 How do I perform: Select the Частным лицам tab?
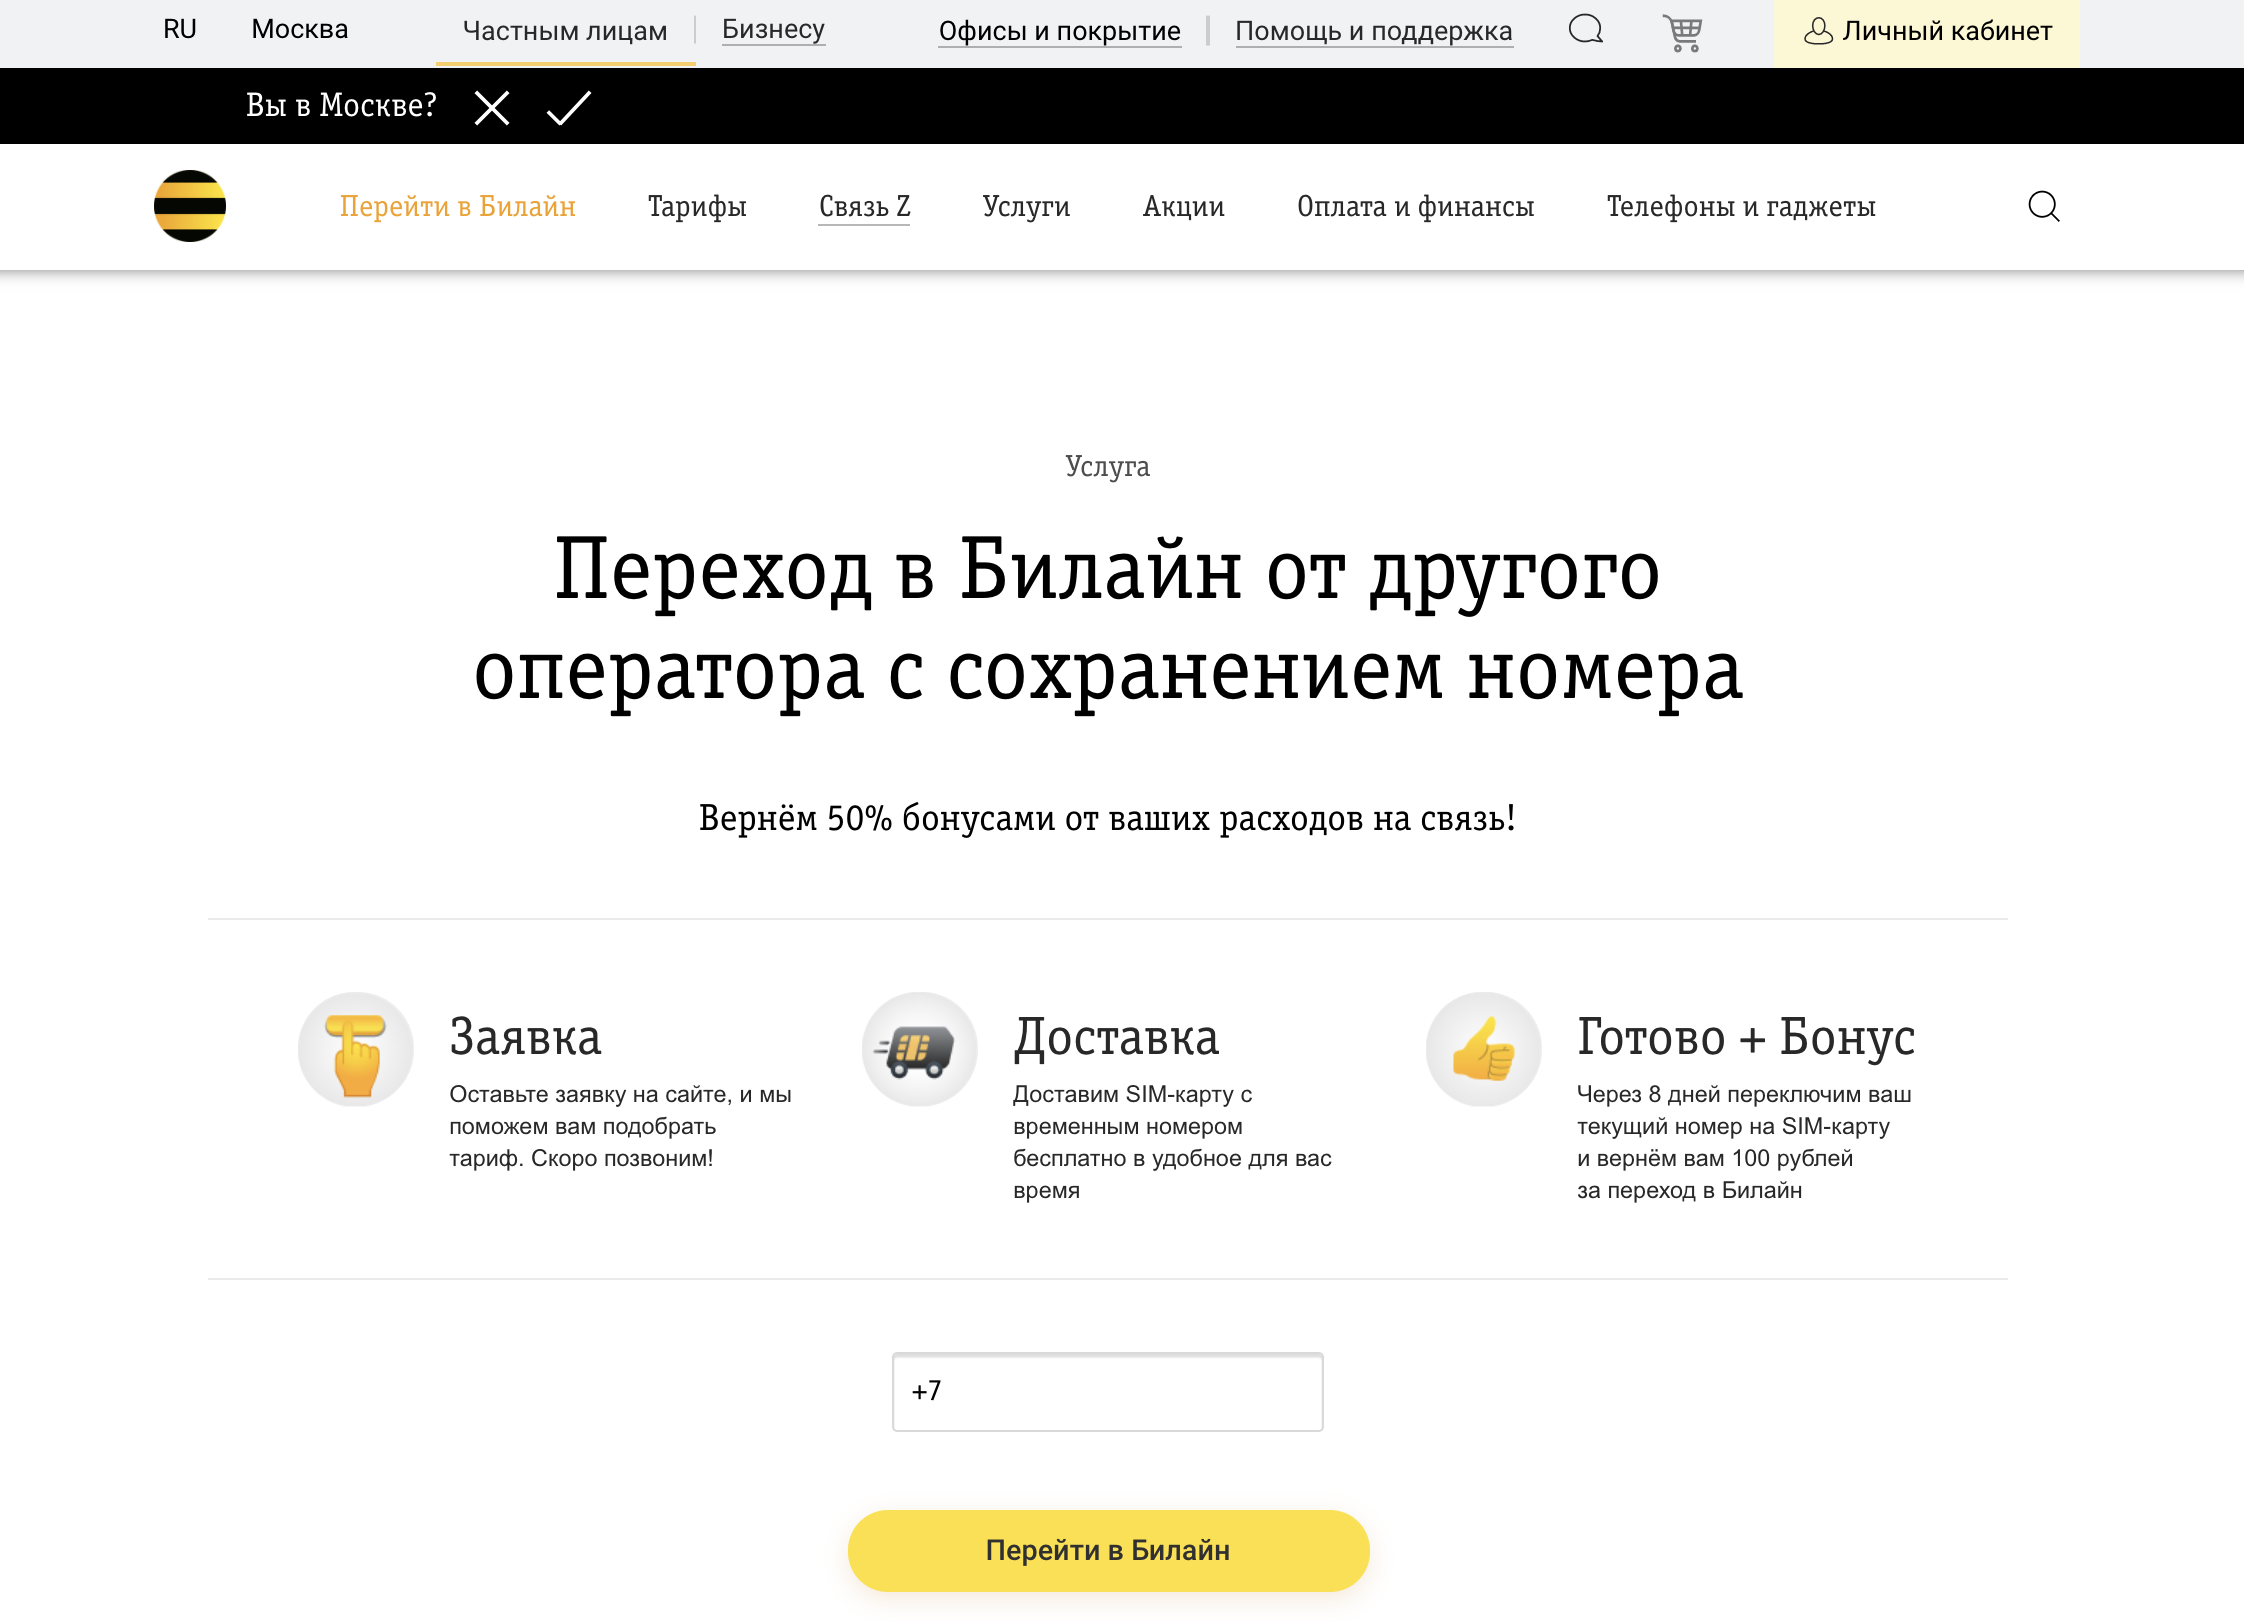tap(565, 29)
